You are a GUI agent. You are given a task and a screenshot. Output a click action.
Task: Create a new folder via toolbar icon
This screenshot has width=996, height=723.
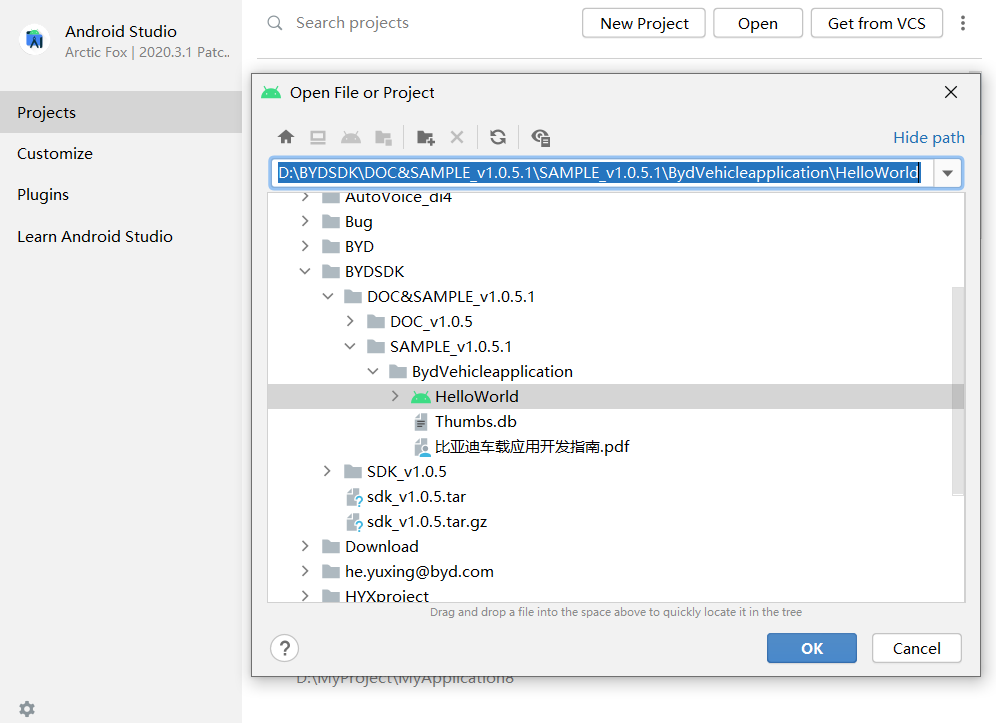click(426, 137)
